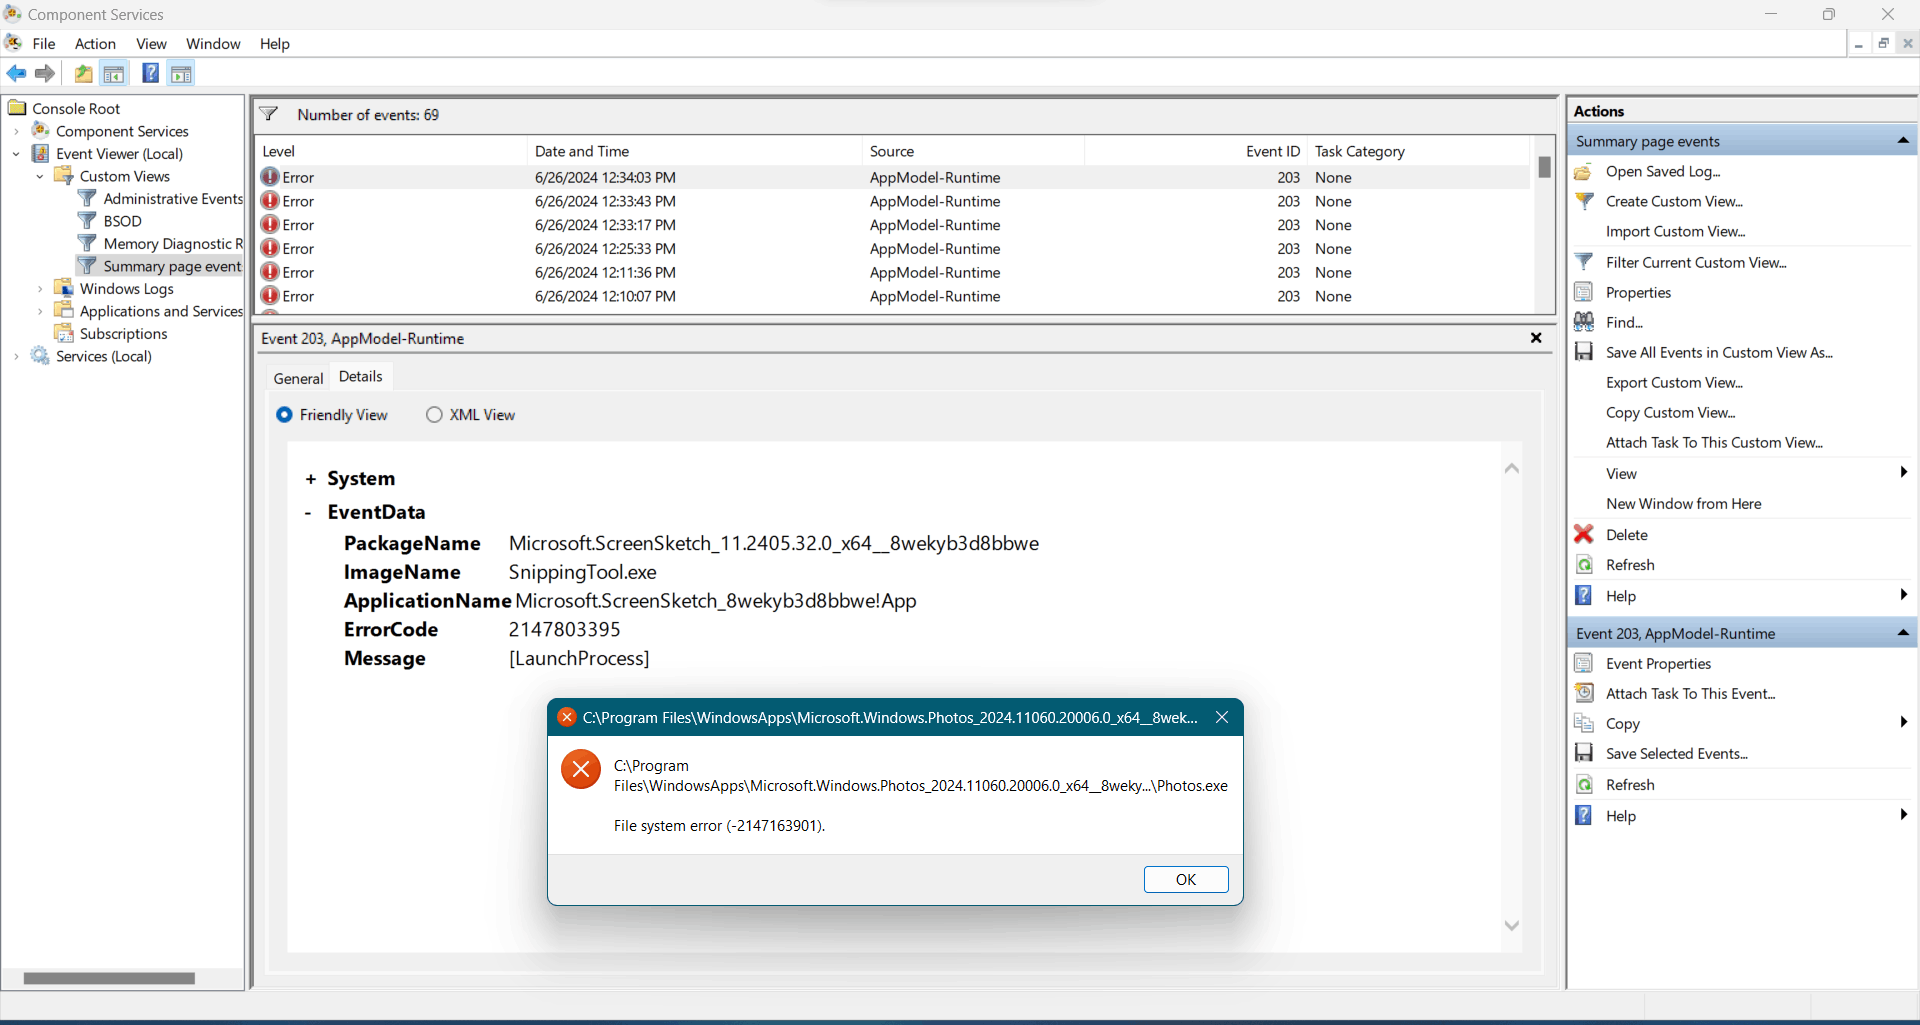
Task: Expand the Applications and Services tree node
Action: pos(40,311)
